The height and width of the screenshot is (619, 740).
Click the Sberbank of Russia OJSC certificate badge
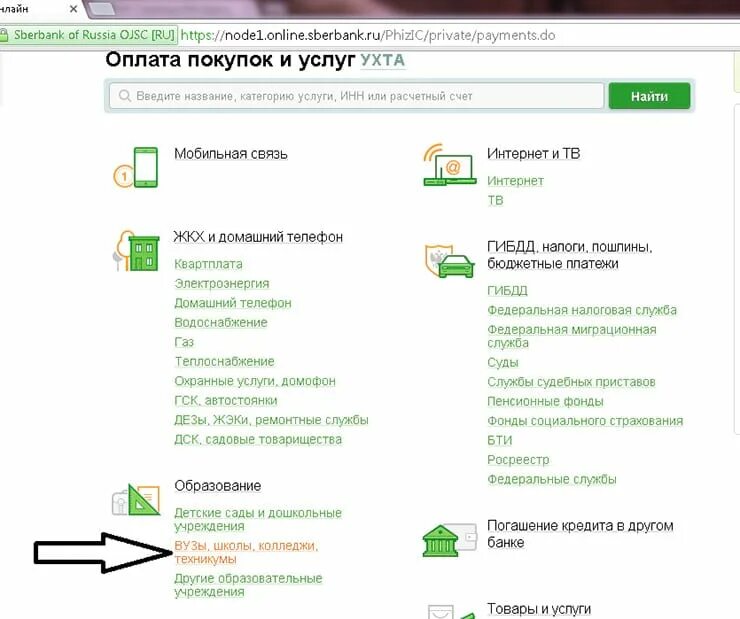point(89,35)
